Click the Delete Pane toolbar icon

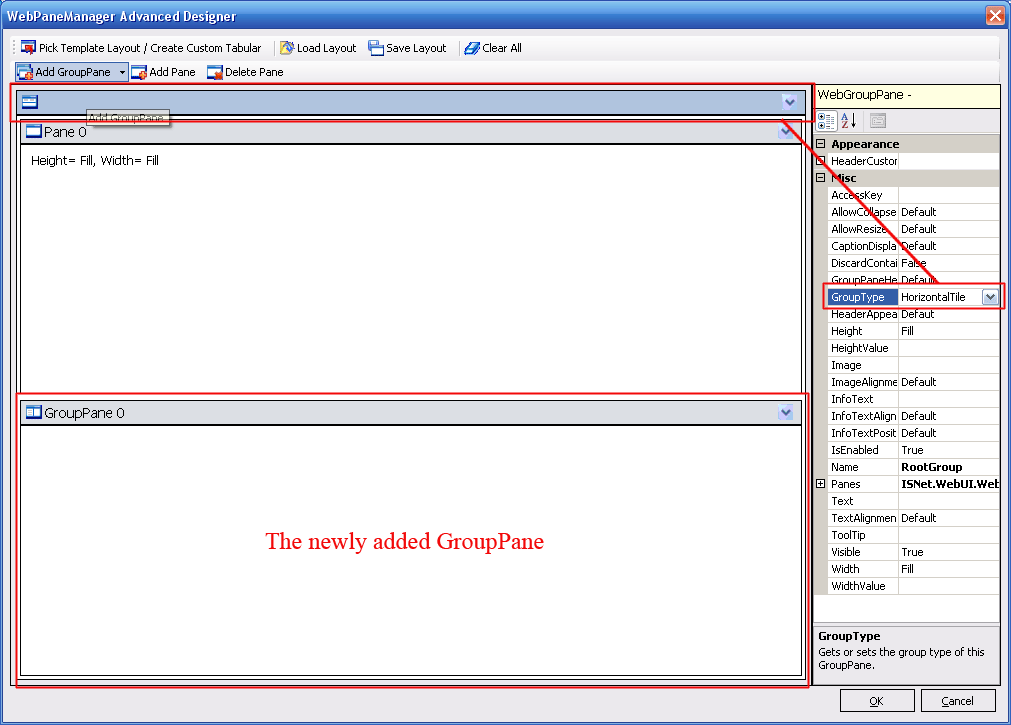coord(215,72)
